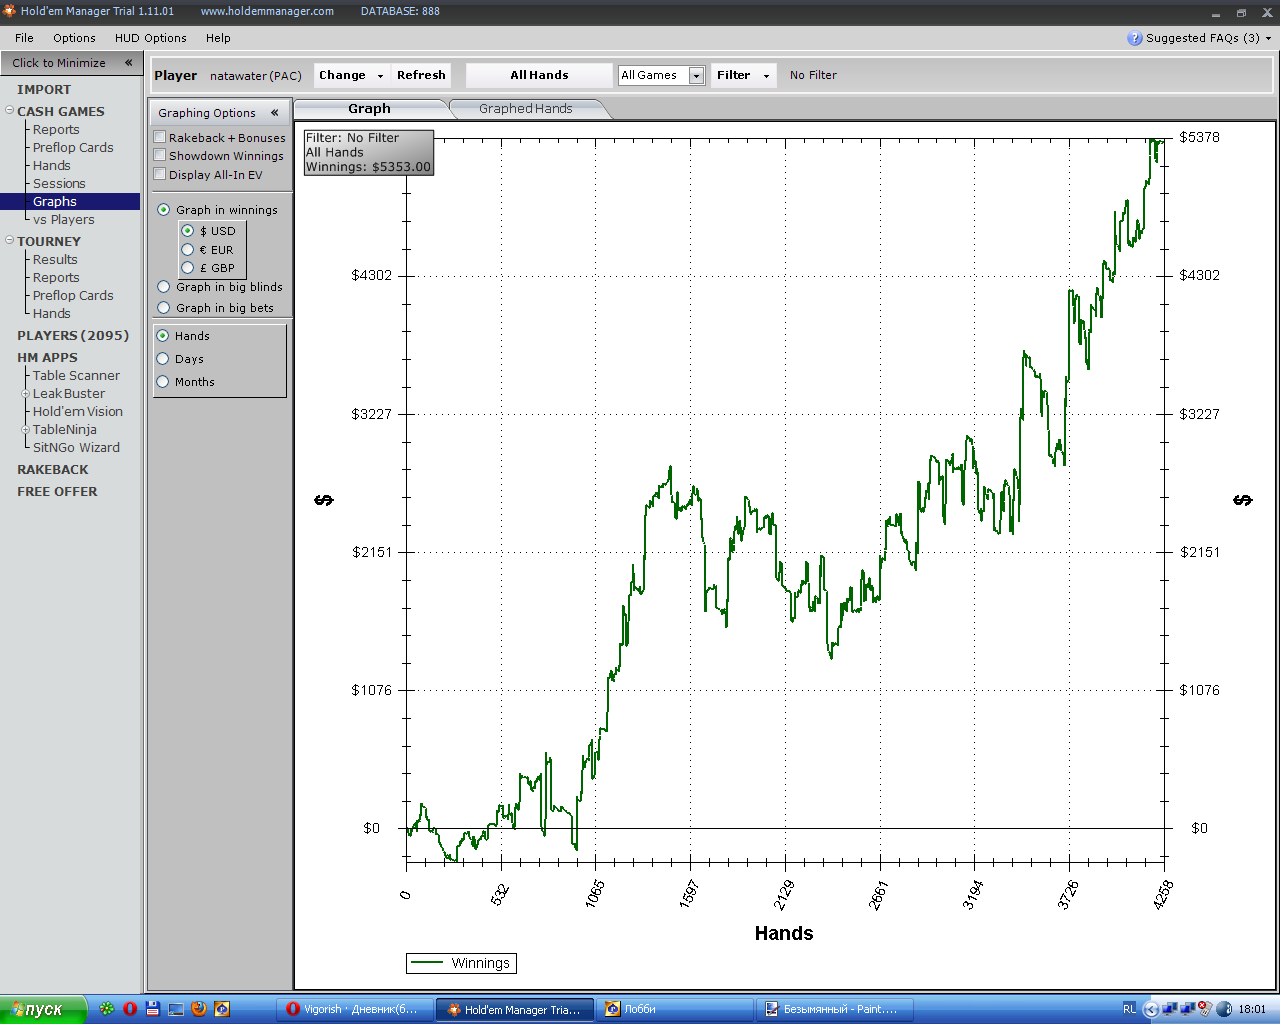Open the All Games dropdown
Viewport: 1280px width, 1024px height.
coord(696,76)
